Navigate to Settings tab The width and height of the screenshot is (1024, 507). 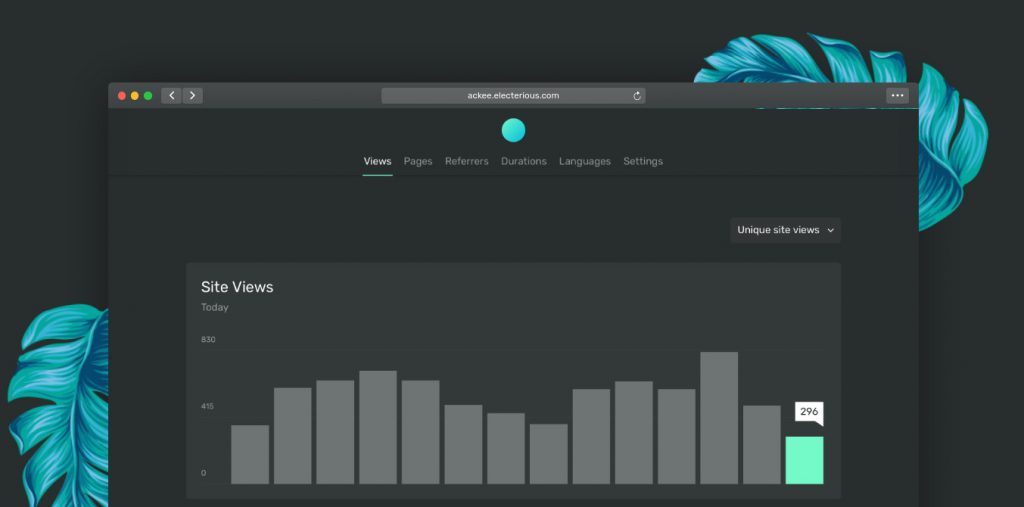pos(643,161)
